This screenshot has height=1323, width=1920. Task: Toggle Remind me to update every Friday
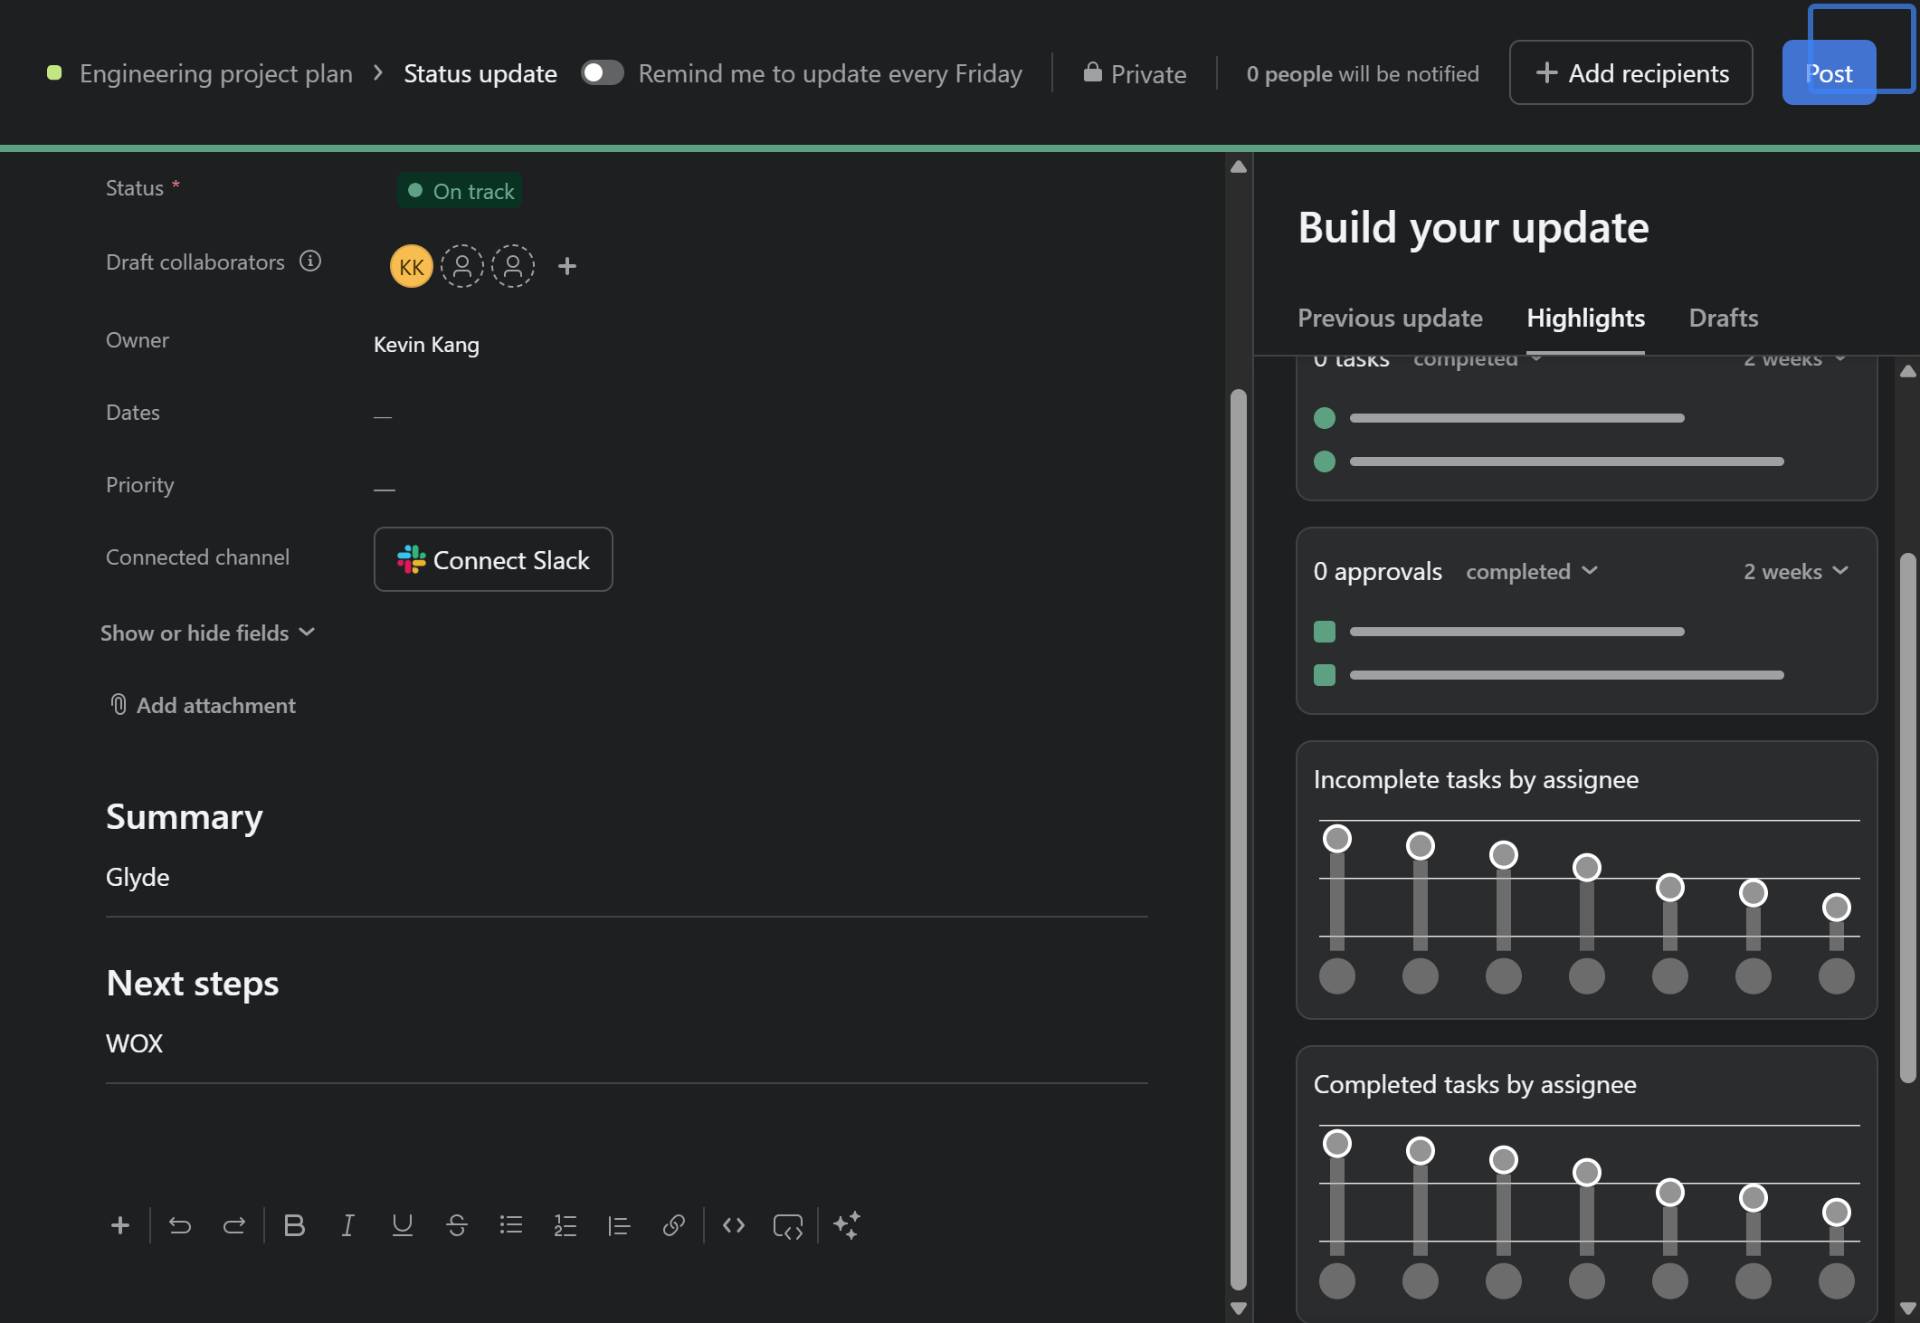(x=602, y=73)
